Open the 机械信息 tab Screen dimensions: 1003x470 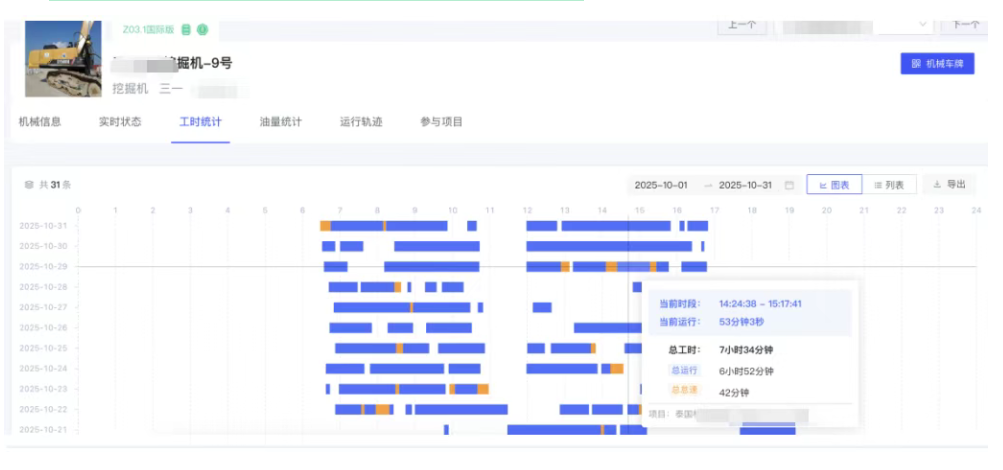click(40, 123)
